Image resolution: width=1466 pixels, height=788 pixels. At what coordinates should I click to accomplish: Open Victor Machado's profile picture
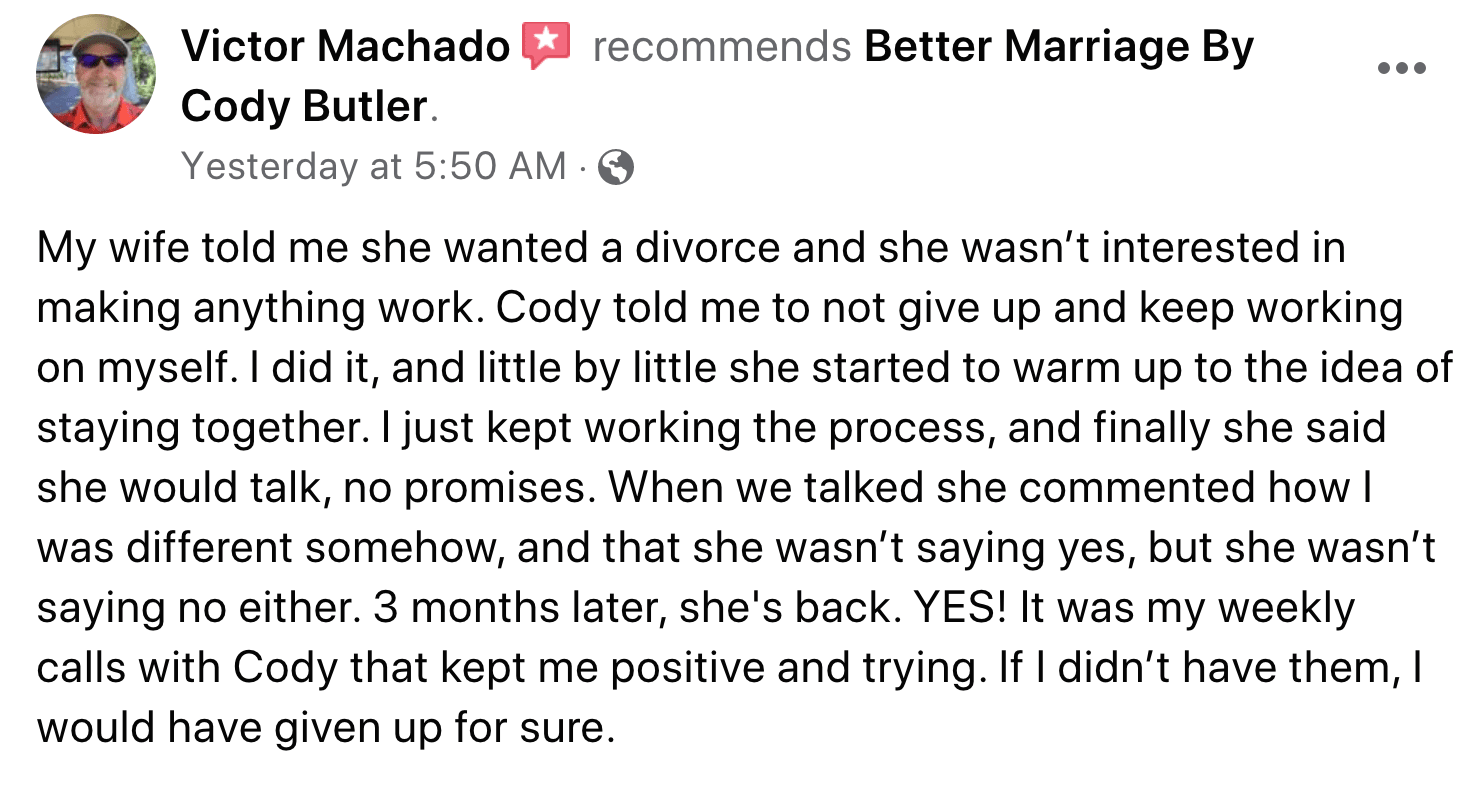[x=96, y=75]
